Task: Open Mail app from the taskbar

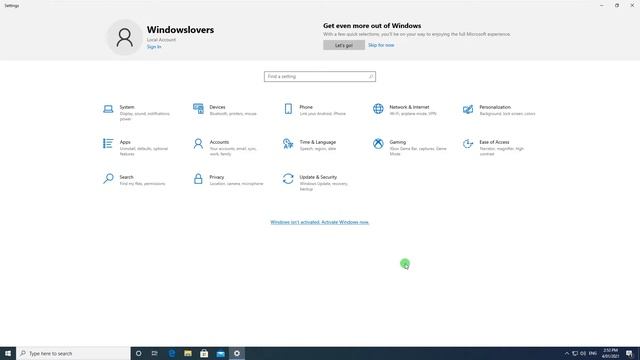Action: click(x=220, y=353)
